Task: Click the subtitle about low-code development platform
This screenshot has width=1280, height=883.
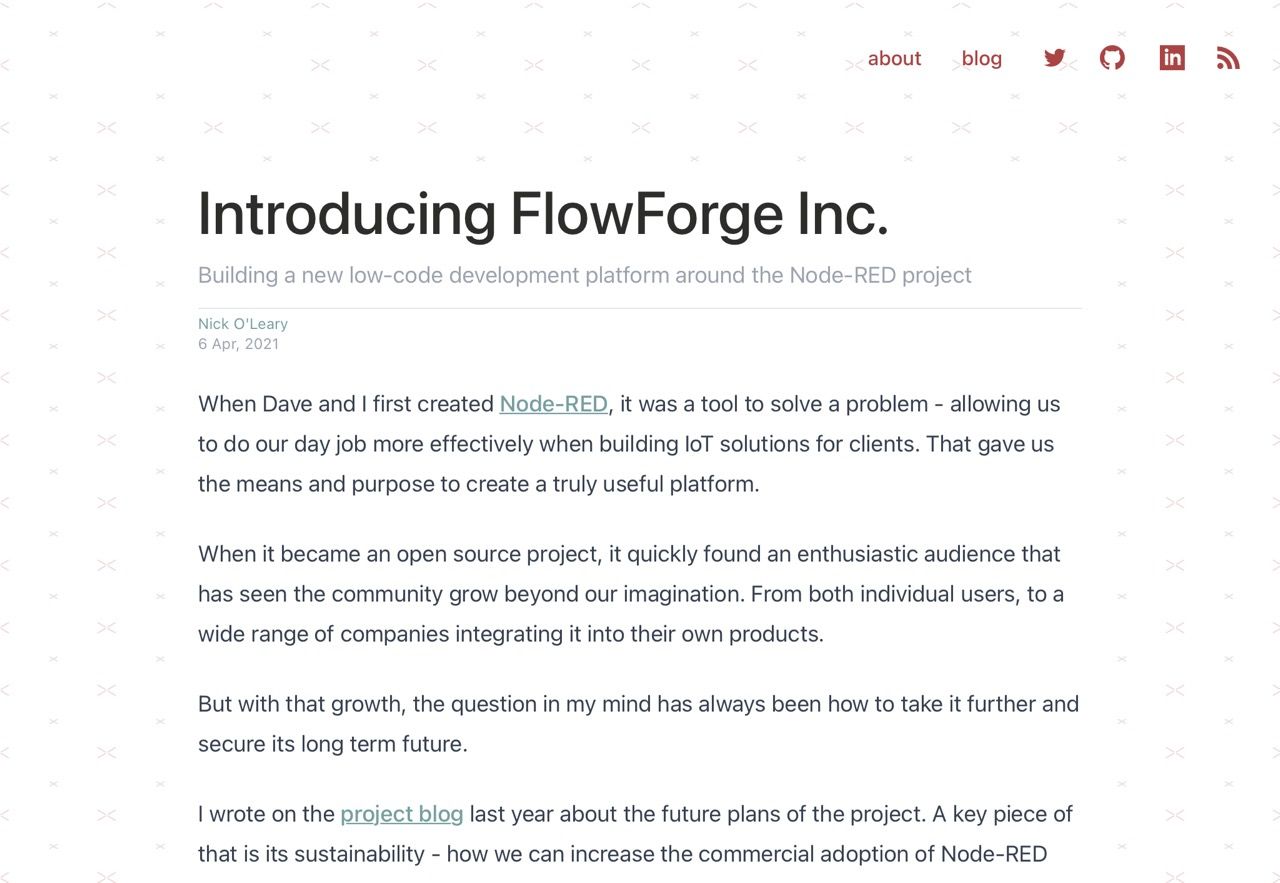Action: pyautogui.click(x=585, y=275)
